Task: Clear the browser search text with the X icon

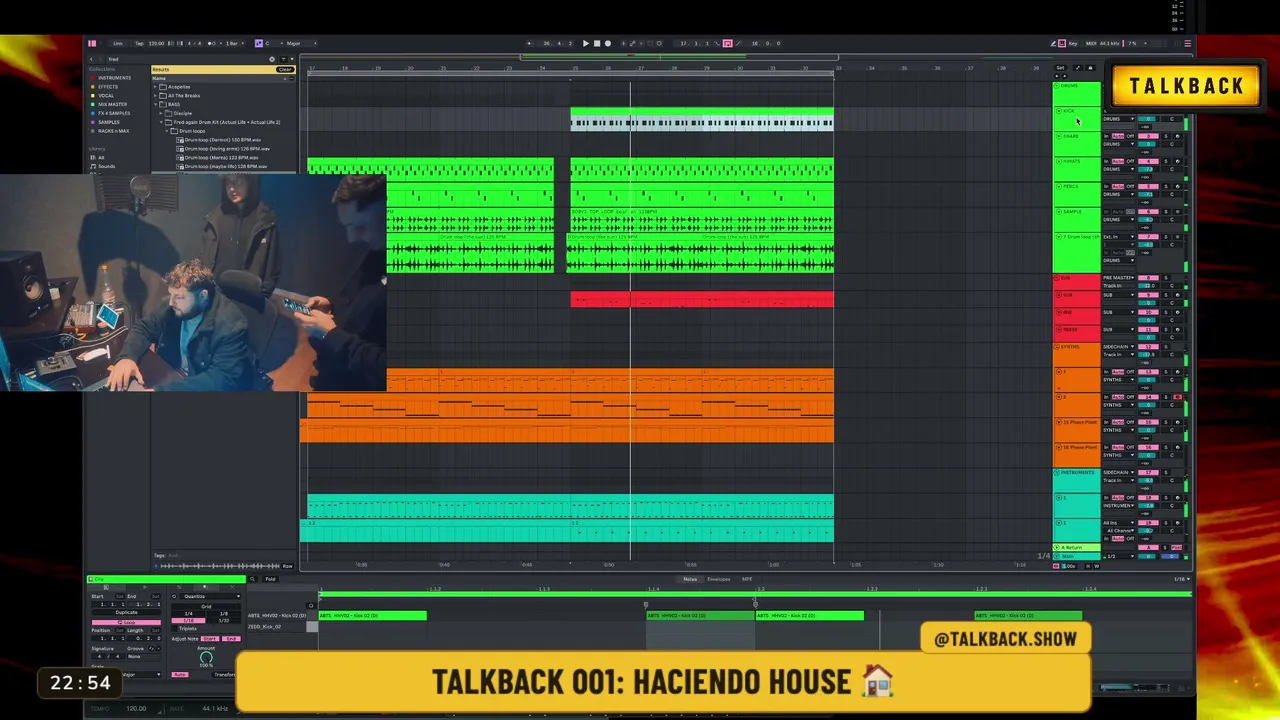Action: point(272,59)
